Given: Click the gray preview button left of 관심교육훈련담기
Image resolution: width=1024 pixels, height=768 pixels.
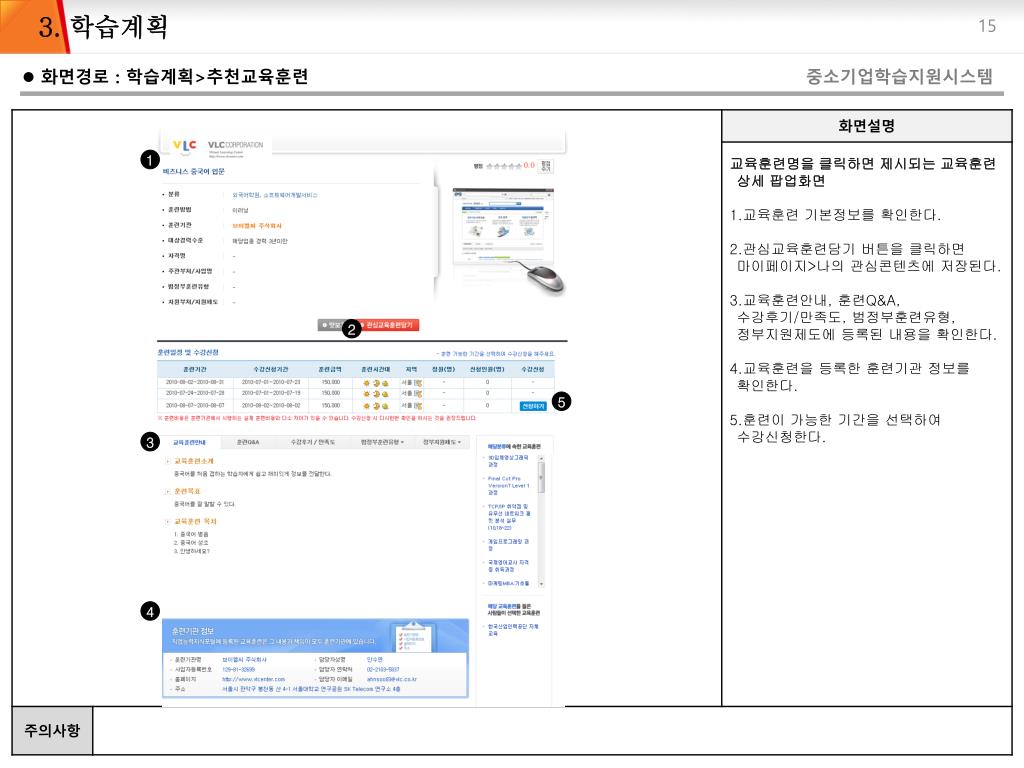Looking at the screenshot, I should [x=330, y=325].
